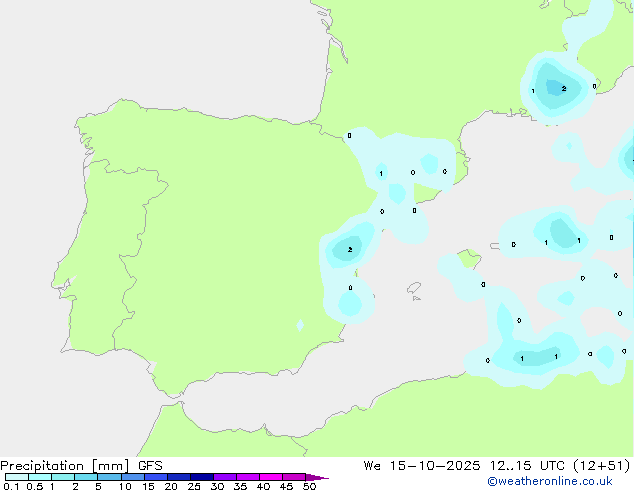Click the "0.1" legend scale label
Screen dimensions: 634x490
[x=11, y=486]
